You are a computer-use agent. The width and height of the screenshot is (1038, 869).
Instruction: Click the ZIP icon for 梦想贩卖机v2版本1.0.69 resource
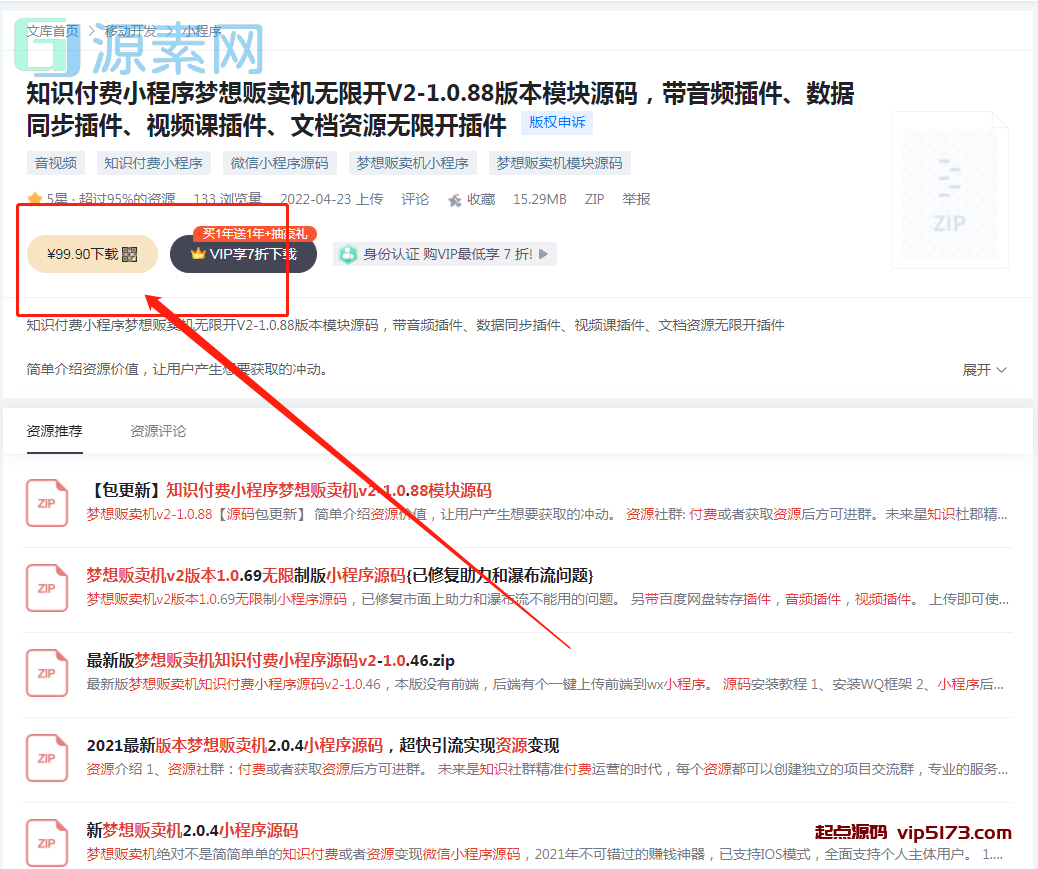pos(47,588)
